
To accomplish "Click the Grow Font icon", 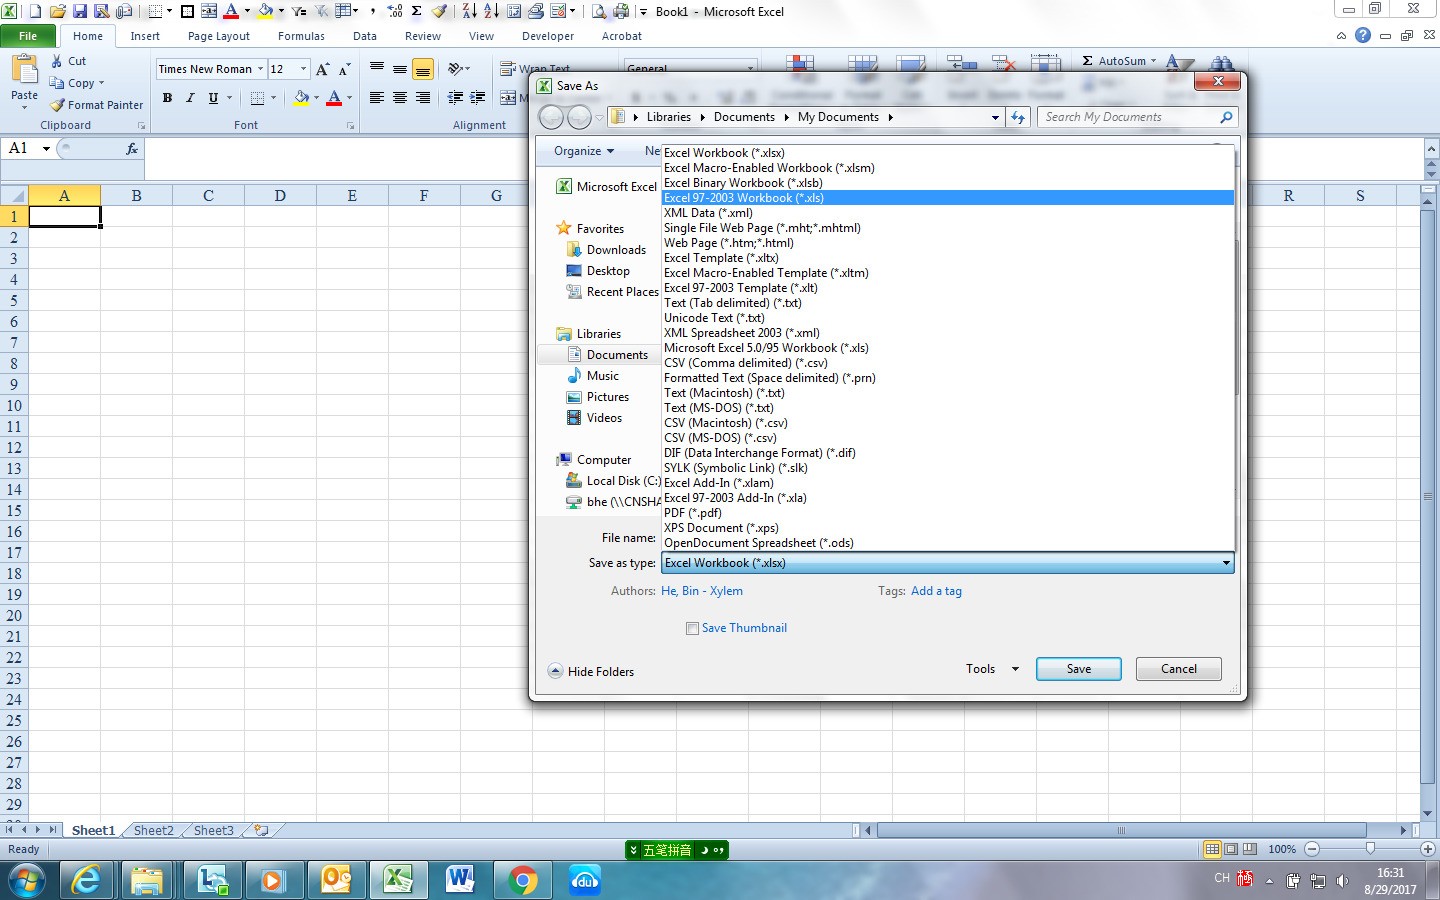I will tap(322, 69).
